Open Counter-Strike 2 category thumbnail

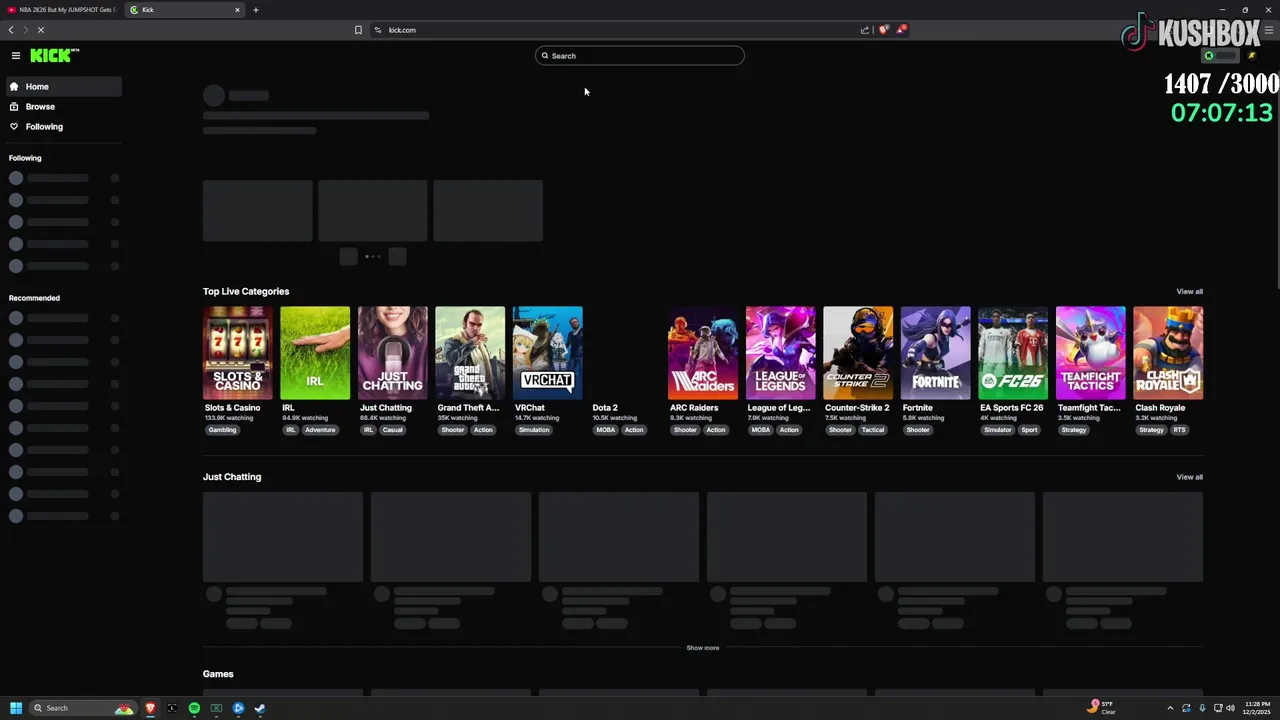[x=858, y=353]
